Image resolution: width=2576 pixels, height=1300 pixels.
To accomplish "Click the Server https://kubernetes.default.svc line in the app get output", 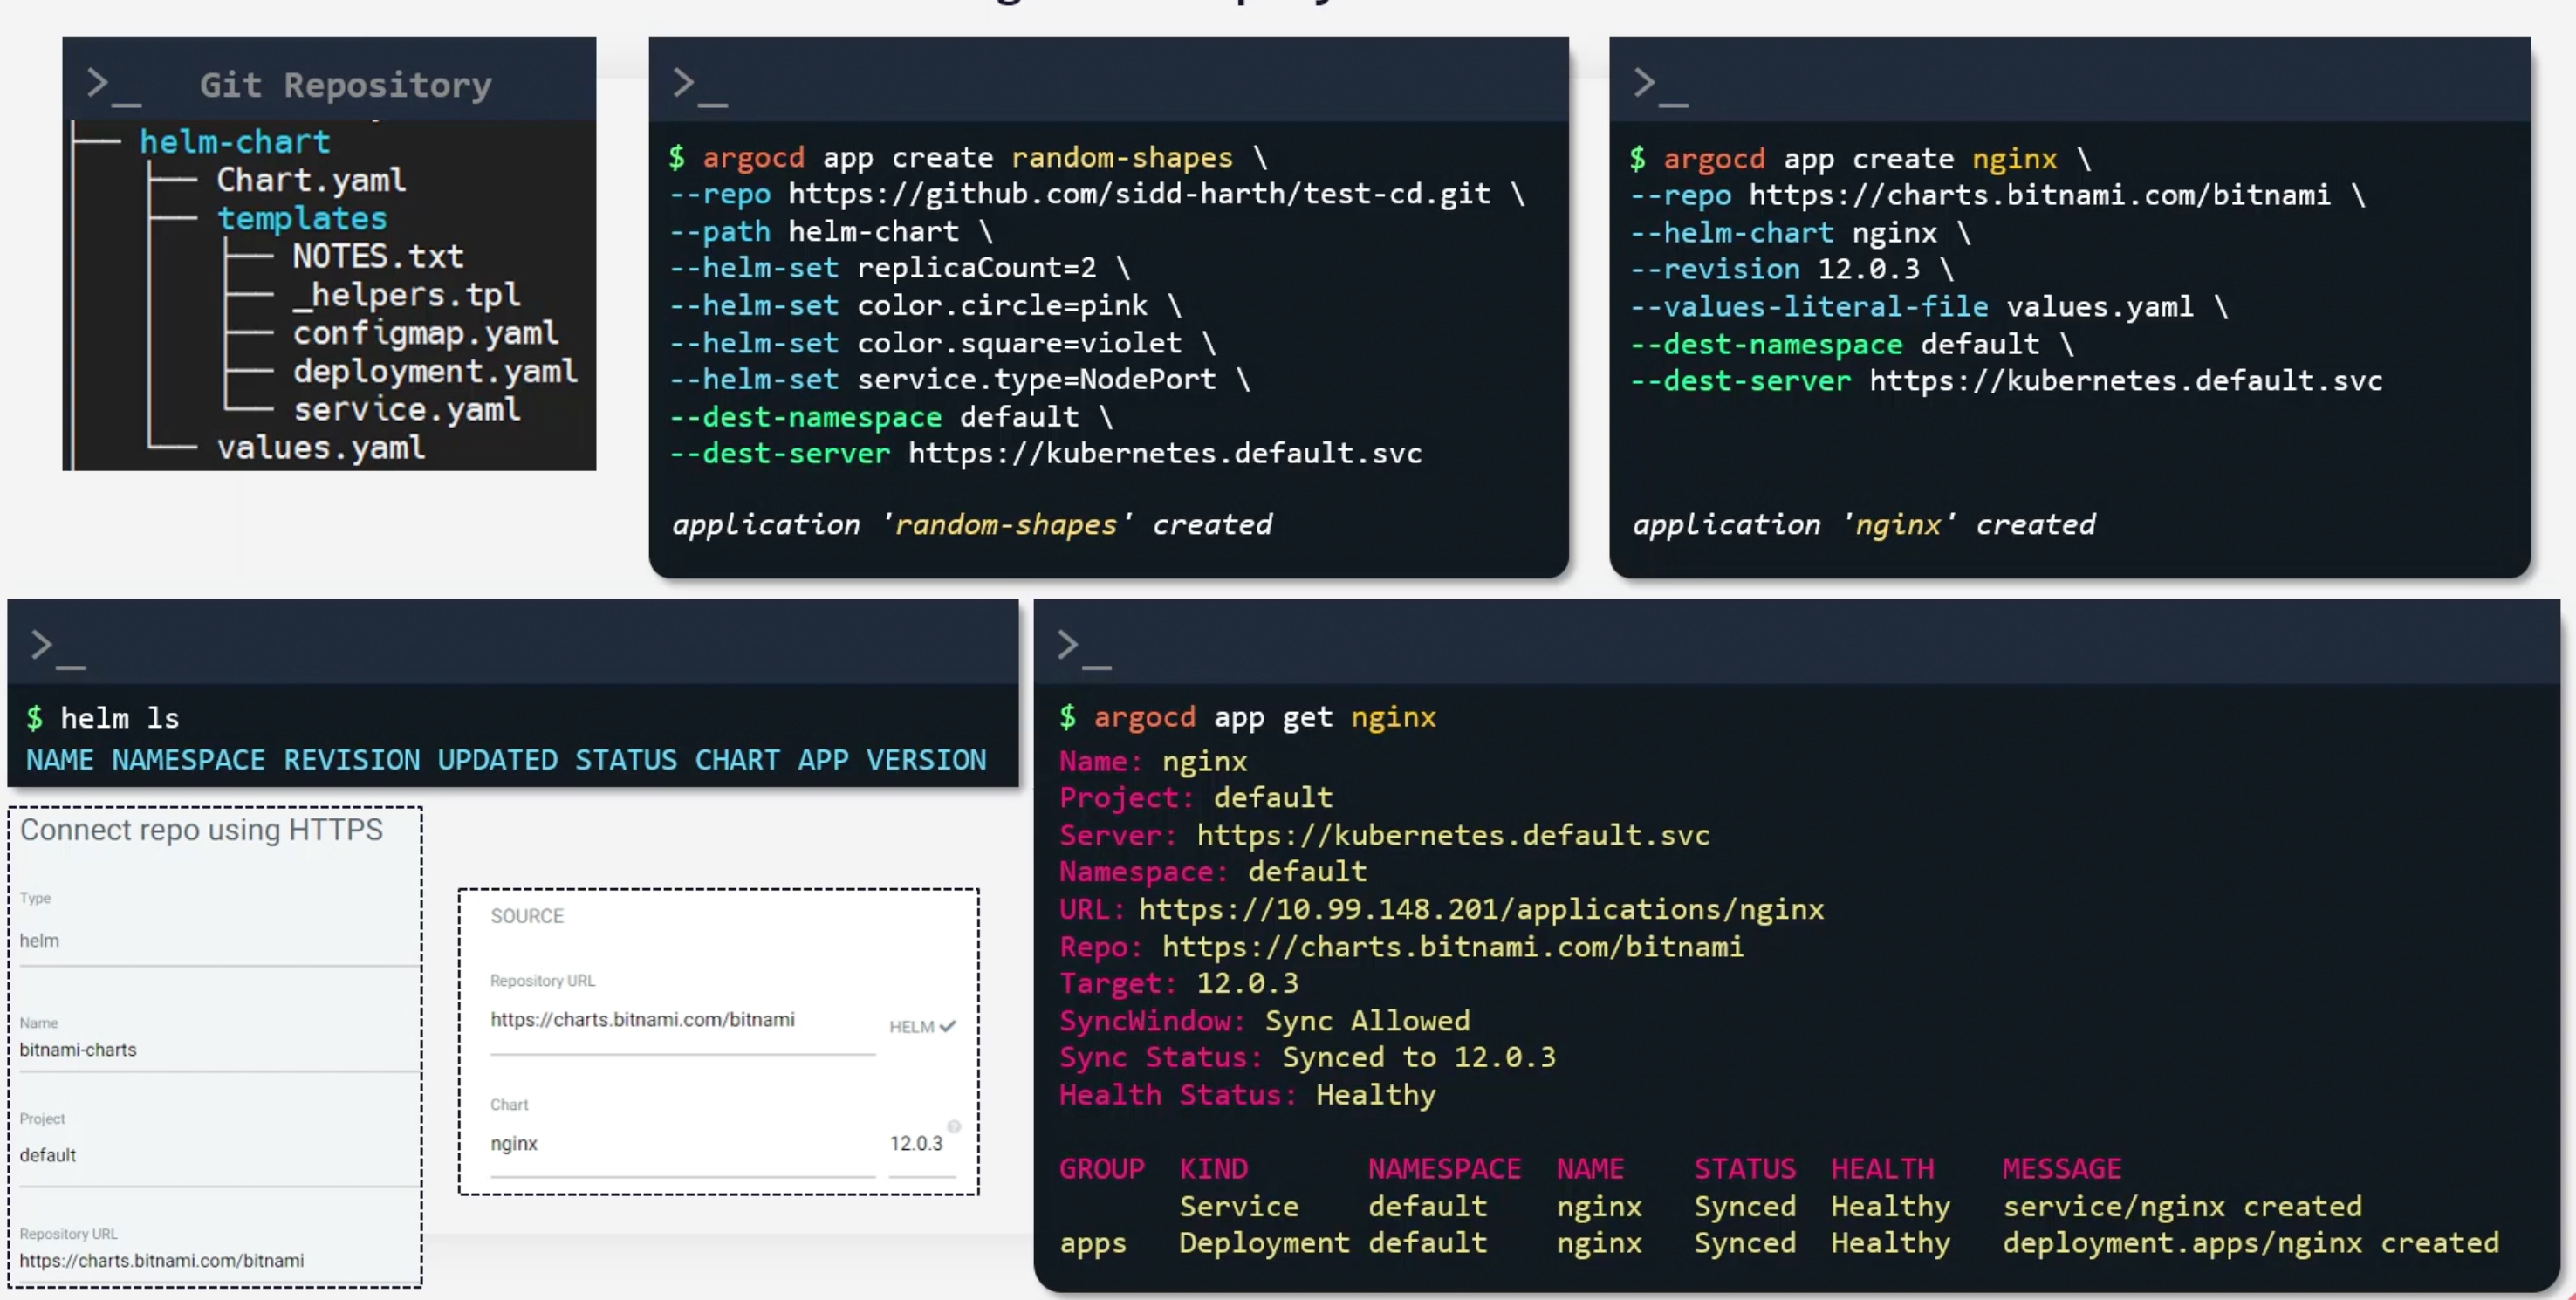I will click(x=1385, y=835).
